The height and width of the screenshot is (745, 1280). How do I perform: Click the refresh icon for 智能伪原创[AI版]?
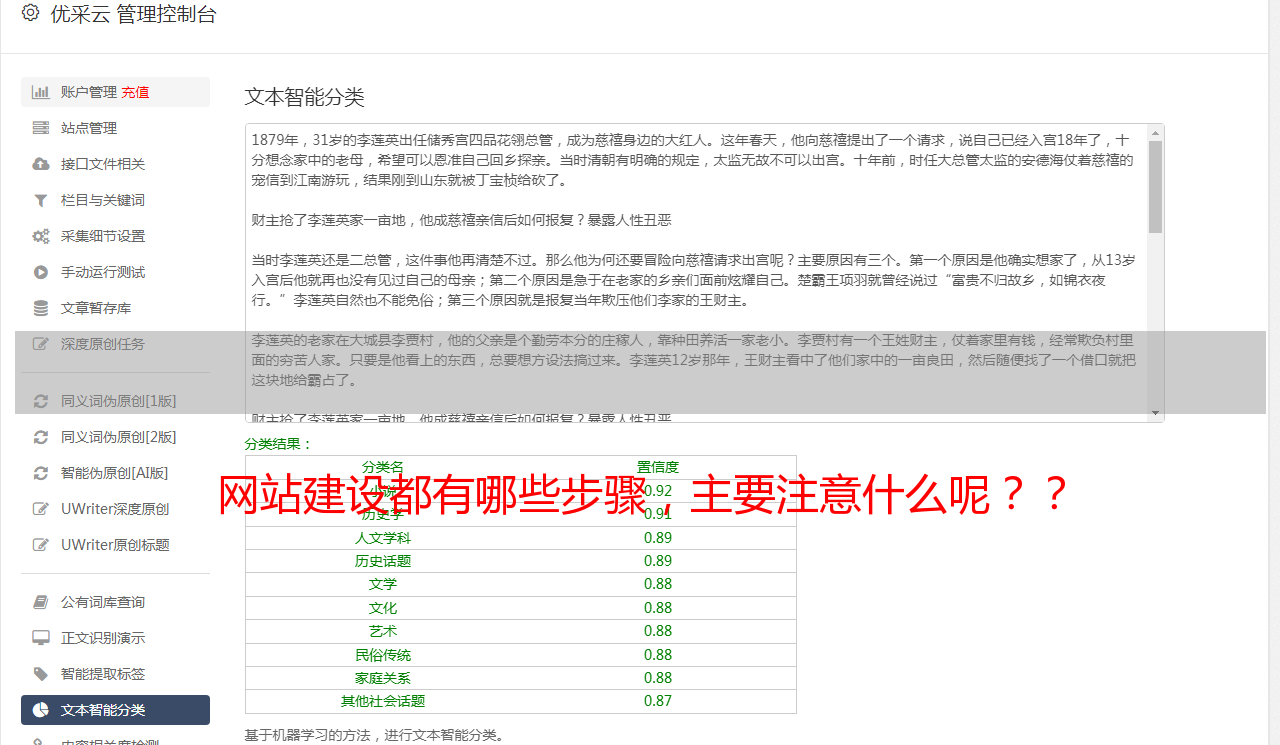click(x=41, y=473)
